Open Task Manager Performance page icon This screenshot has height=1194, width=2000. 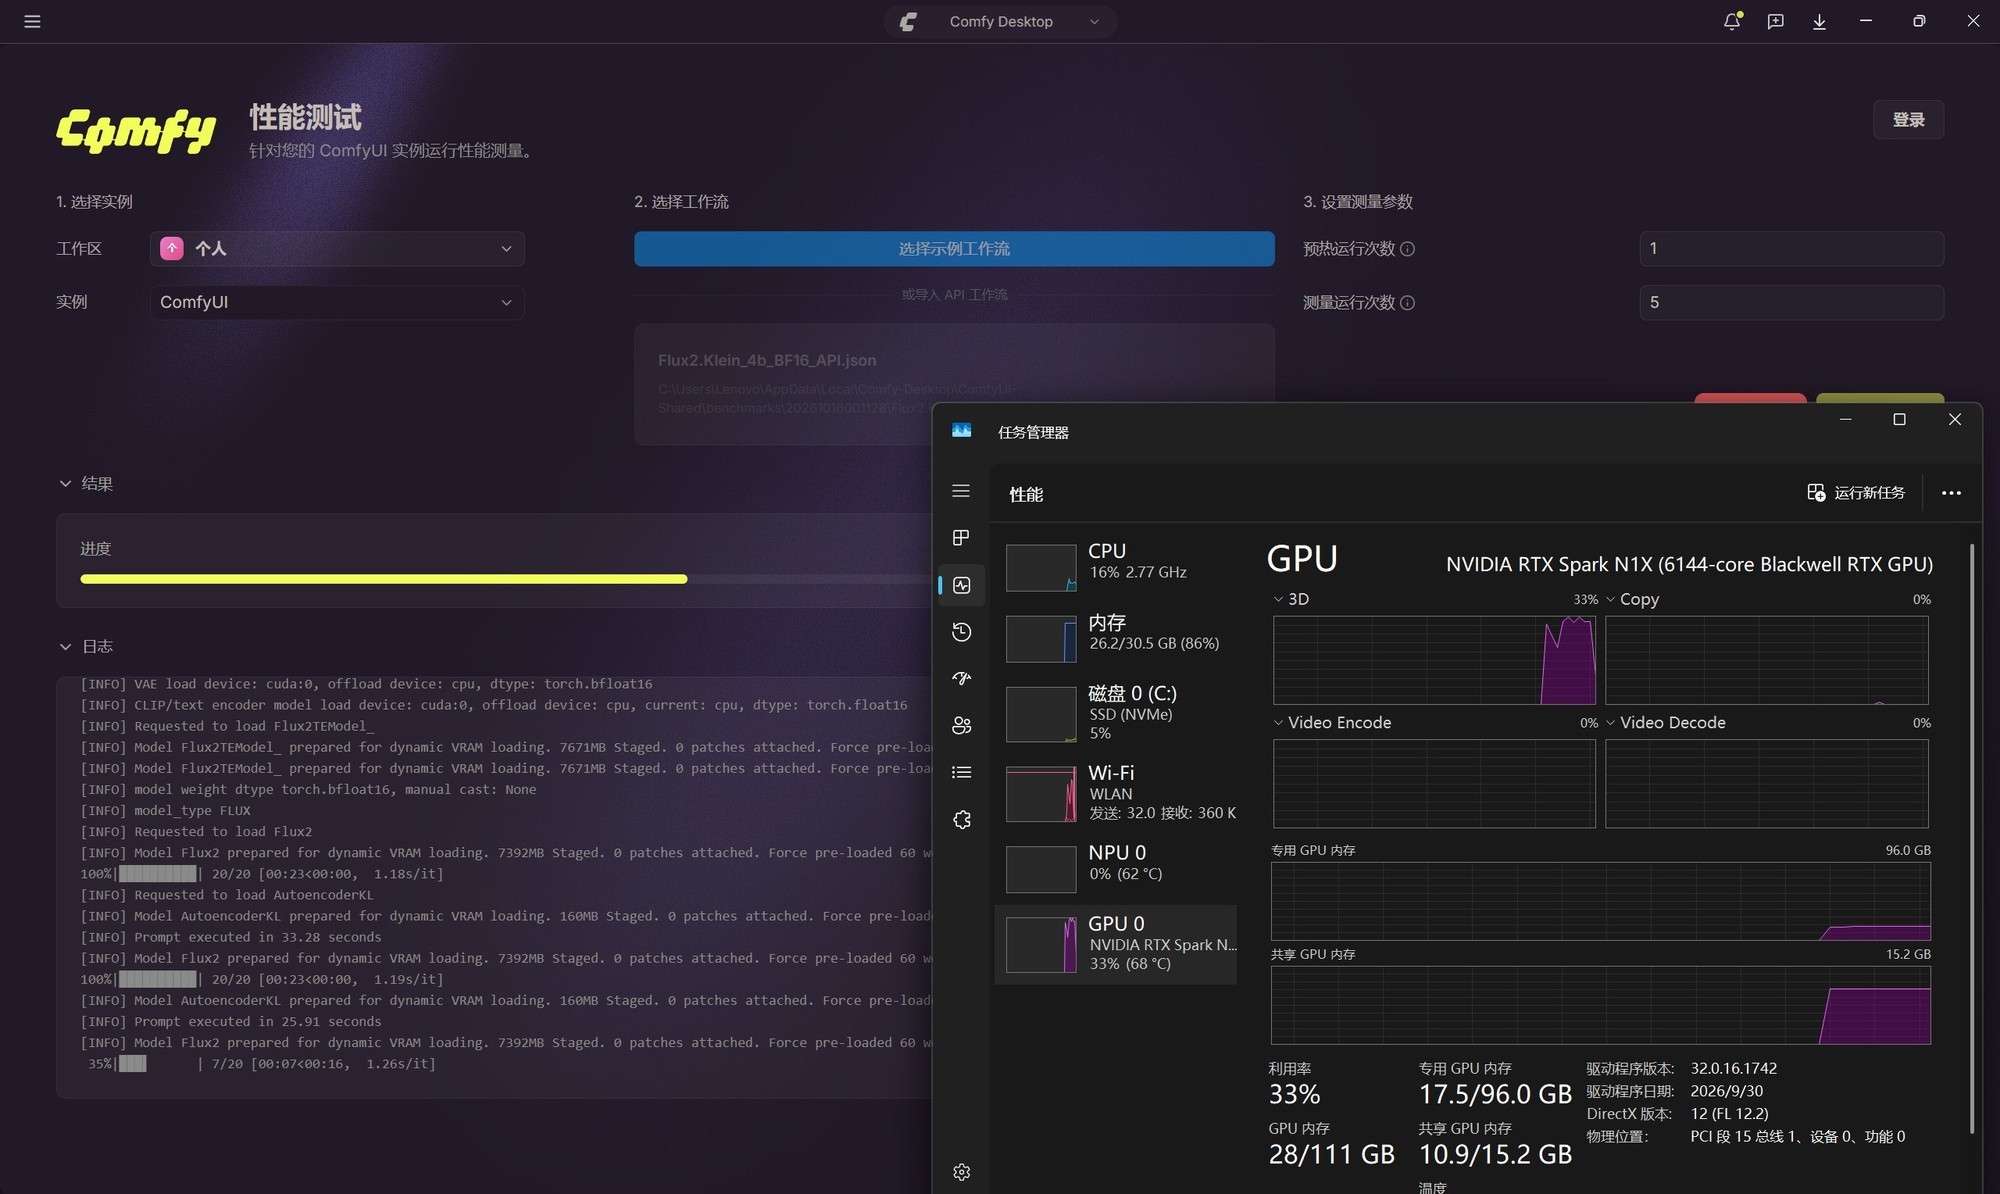[x=961, y=585]
